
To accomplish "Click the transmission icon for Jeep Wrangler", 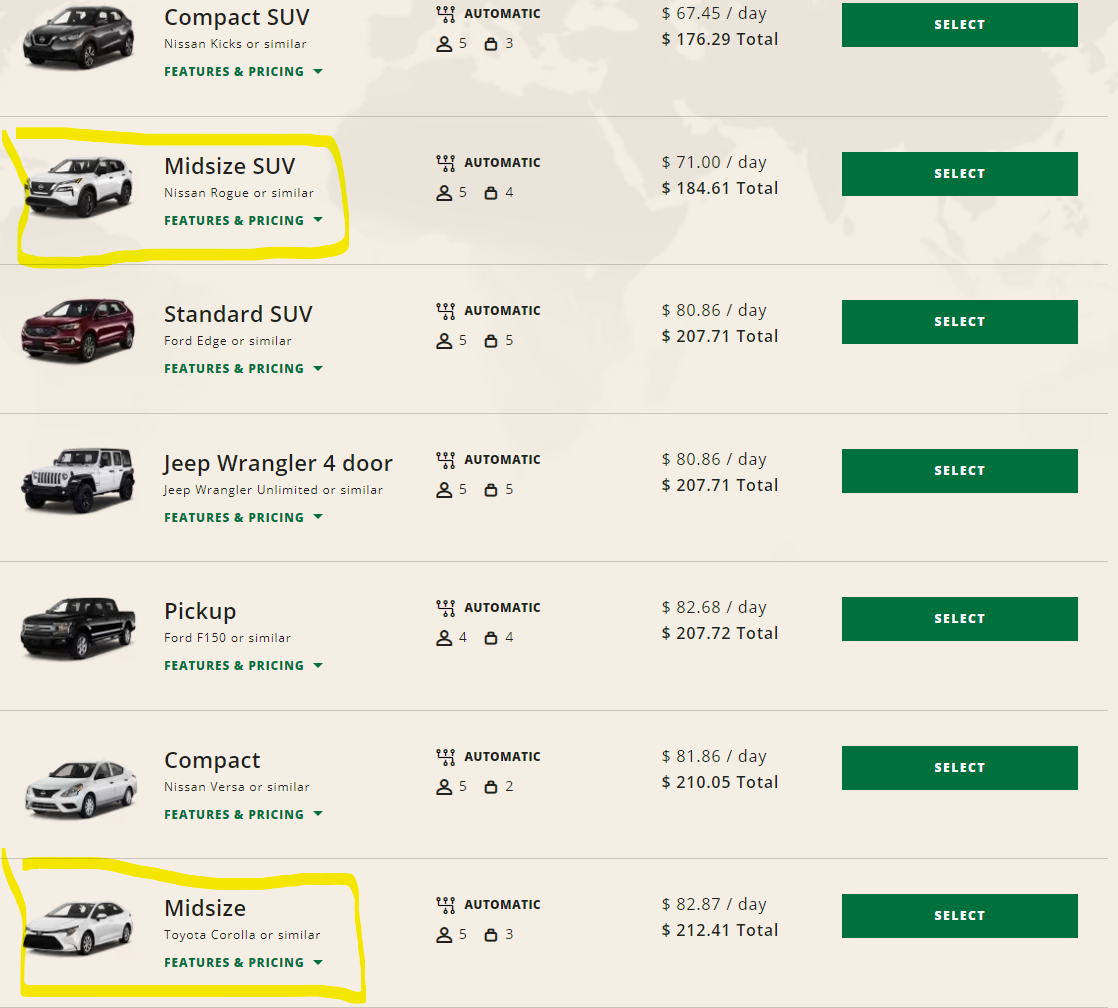I will [x=446, y=460].
